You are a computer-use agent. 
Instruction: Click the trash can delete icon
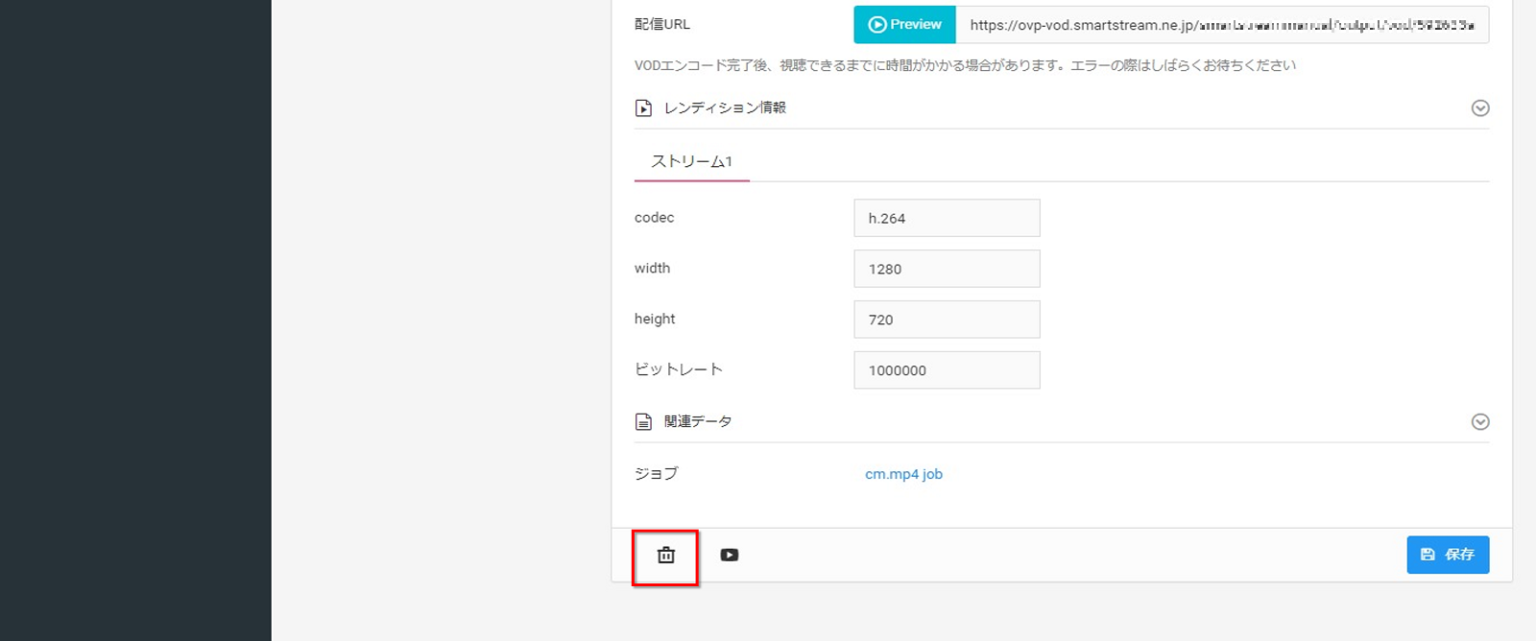[x=666, y=555]
